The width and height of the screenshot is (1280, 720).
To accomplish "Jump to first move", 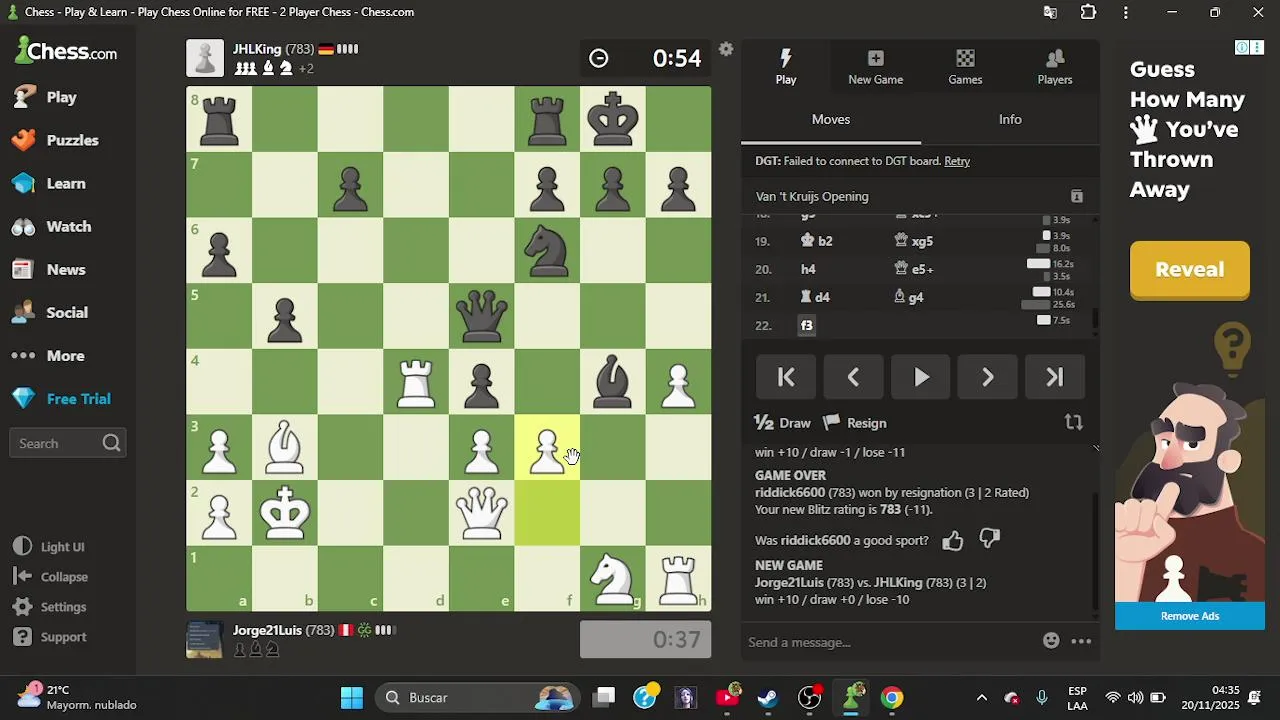I will pyautogui.click(x=786, y=377).
